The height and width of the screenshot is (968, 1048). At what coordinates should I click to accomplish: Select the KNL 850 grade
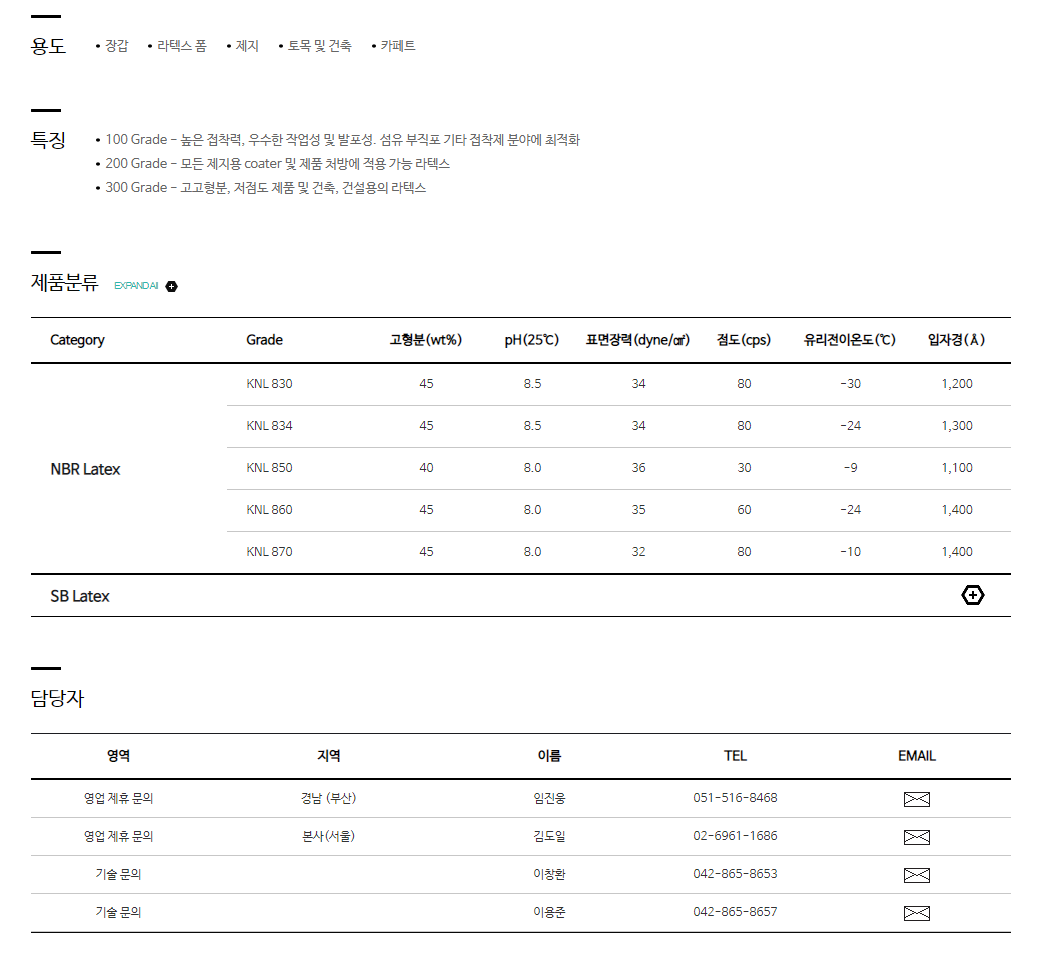[x=269, y=468]
